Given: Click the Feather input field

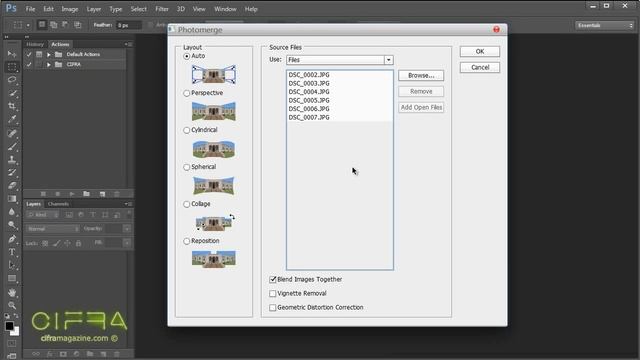Looking at the screenshot, I should [x=129, y=25].
